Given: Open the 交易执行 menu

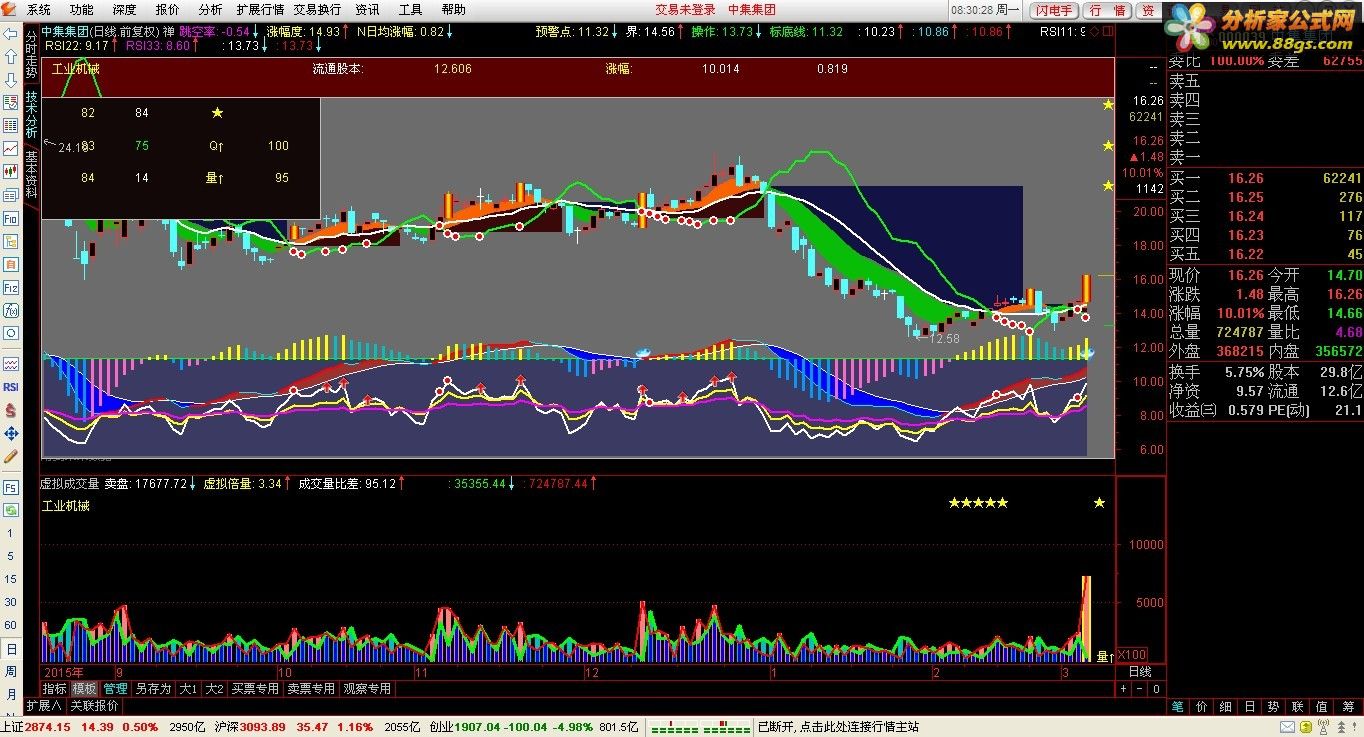Looking at the screenshot, I should coord(317,9).
